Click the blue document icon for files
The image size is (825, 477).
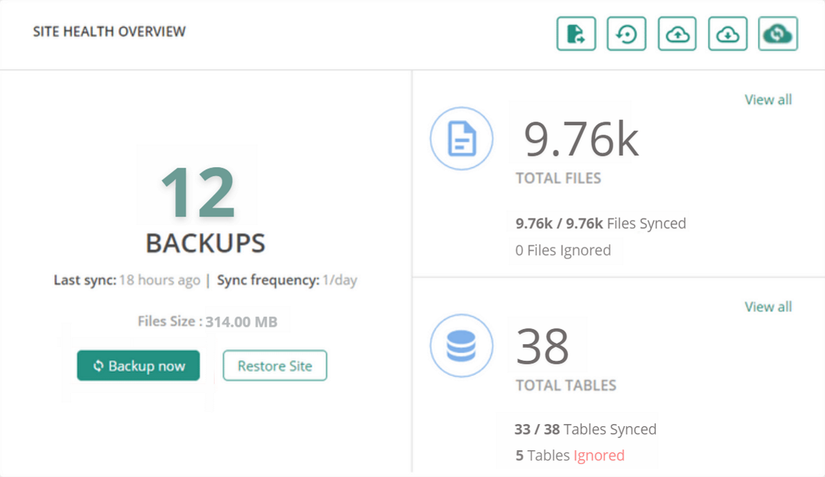pos(461,138)
